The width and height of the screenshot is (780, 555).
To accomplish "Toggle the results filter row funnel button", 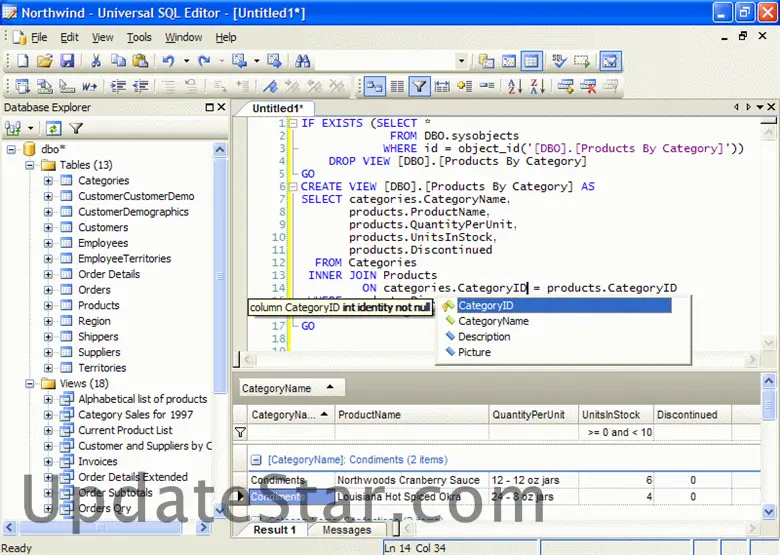I will click(419, 87).
